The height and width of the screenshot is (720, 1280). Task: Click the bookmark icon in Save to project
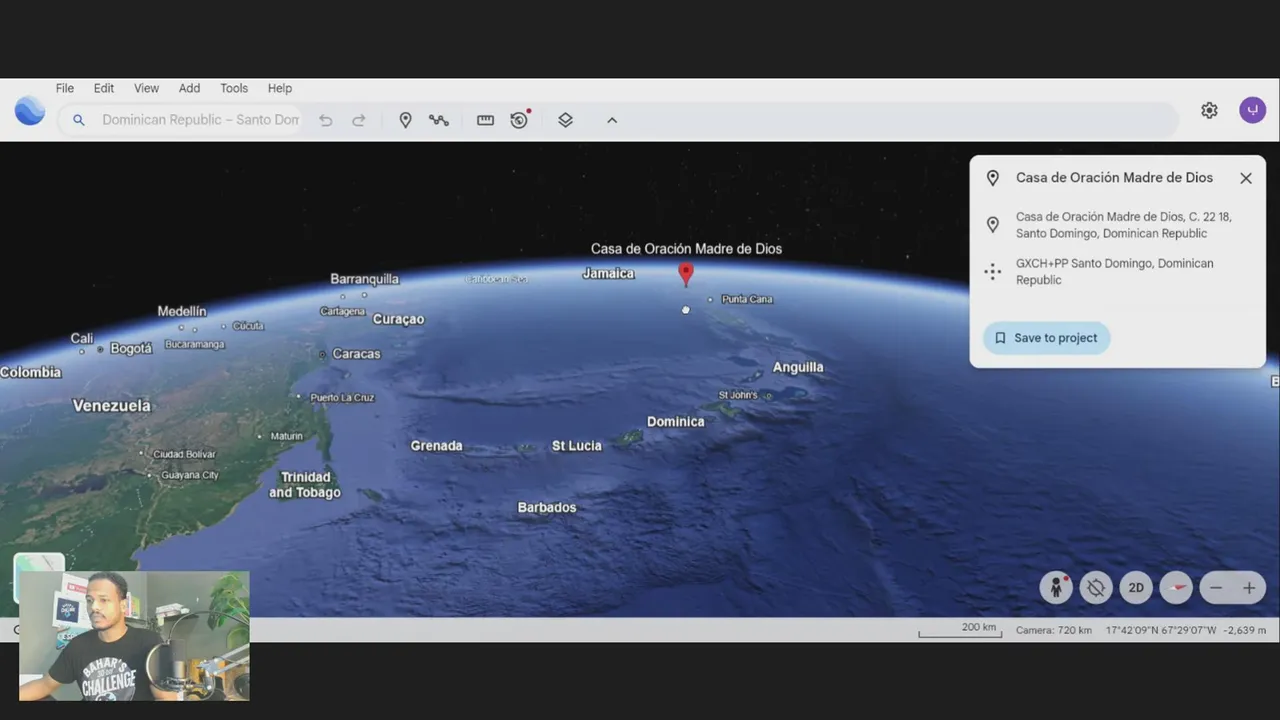tap(1000, 338)
